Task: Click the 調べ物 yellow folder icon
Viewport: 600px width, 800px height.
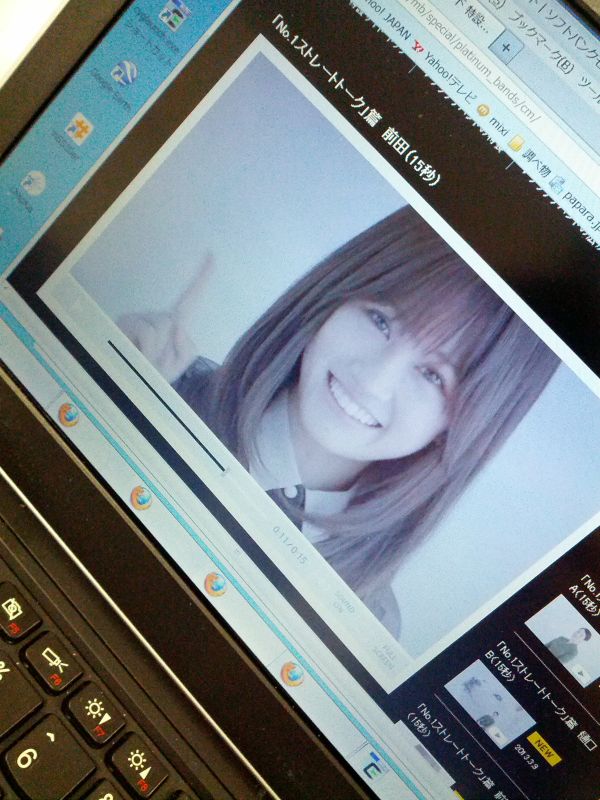Action: pos(514,145)
